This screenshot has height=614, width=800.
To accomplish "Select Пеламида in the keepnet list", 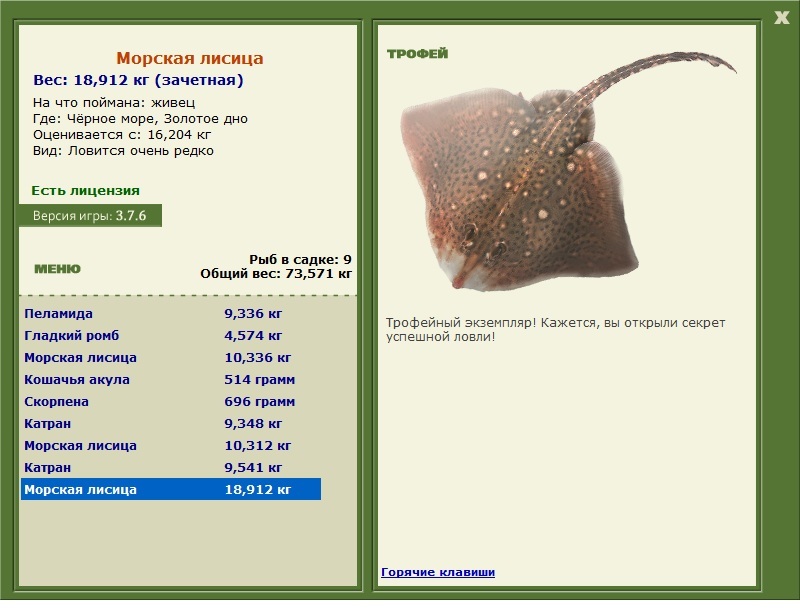I will (171, 313).
